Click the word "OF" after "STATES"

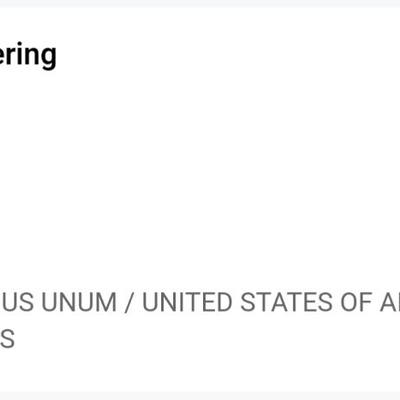(356, 302)
